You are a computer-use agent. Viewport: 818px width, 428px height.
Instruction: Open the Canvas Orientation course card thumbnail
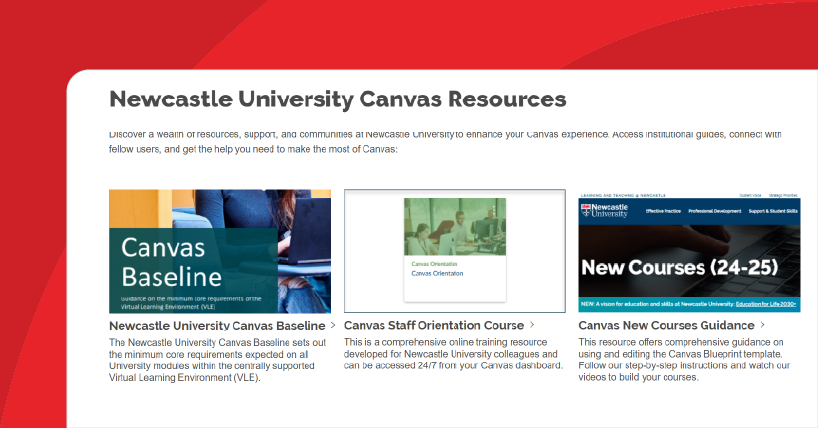point(455,250)
